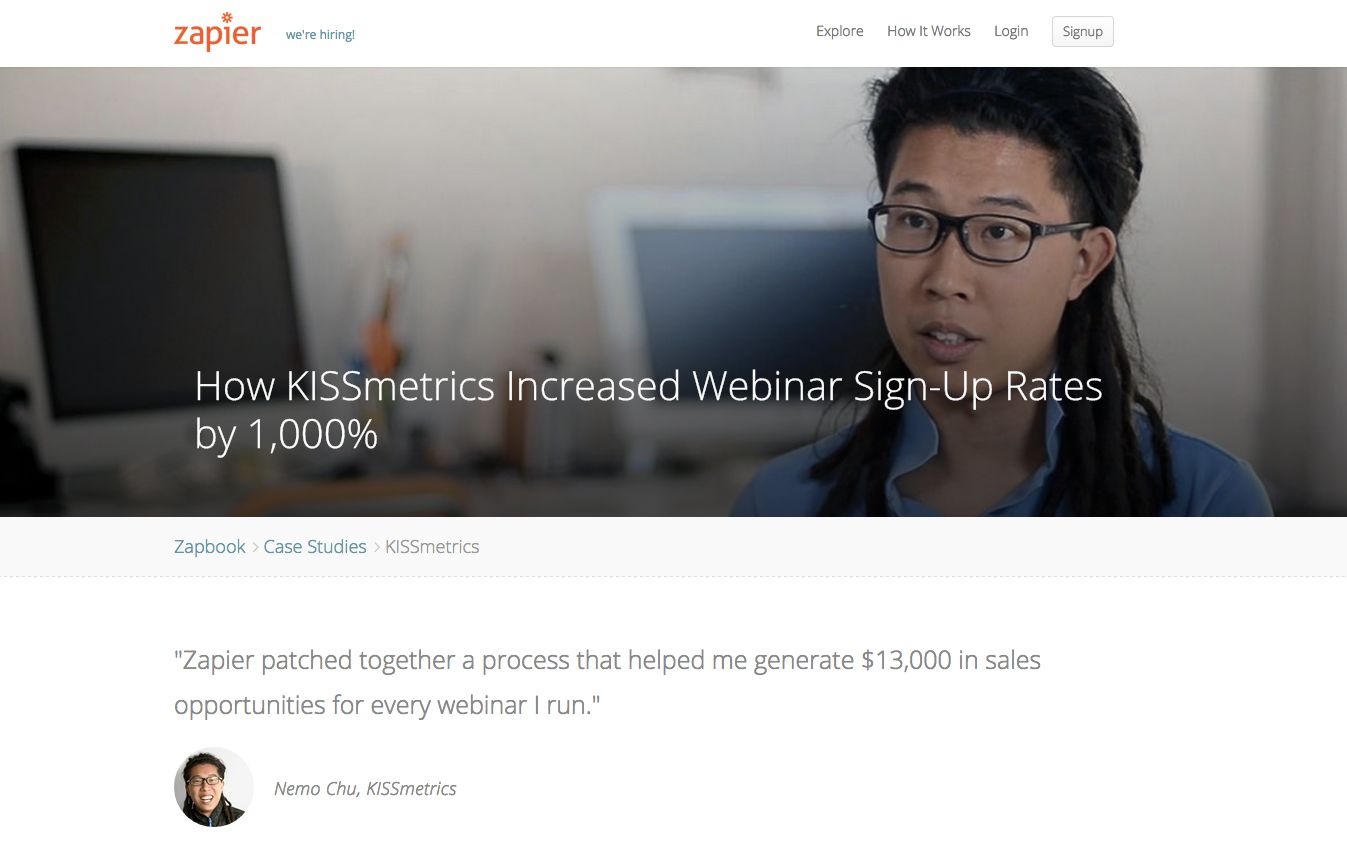The image size is (1347, 849).
Task: Select the KISSmetrics breadcrumb item
Action: point(432,547)
